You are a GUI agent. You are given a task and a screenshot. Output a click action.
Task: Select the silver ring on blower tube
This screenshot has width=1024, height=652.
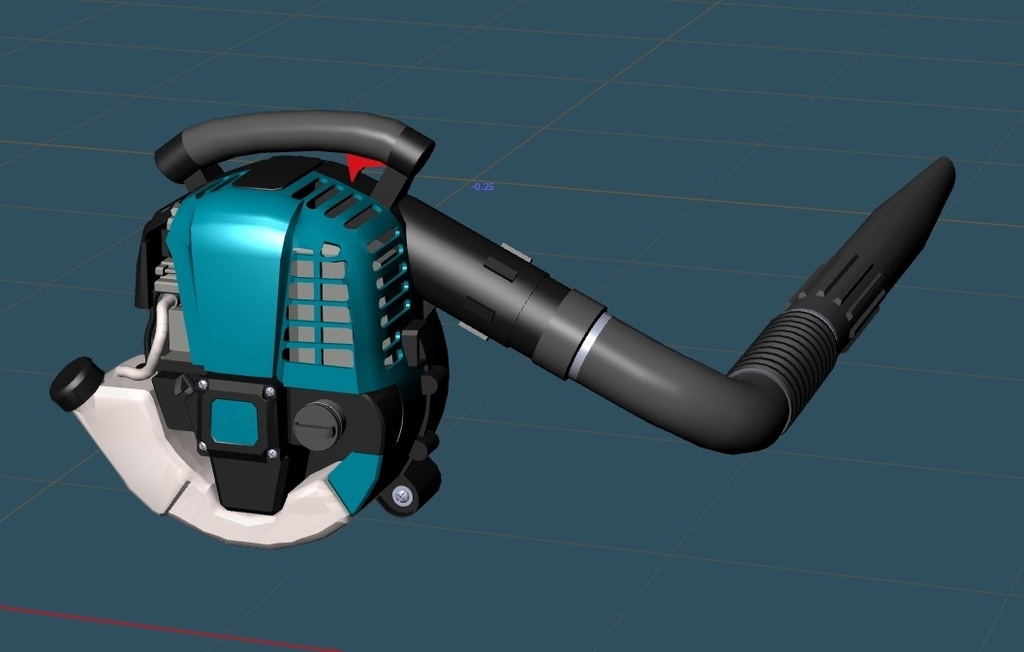(x=591, y=346)
